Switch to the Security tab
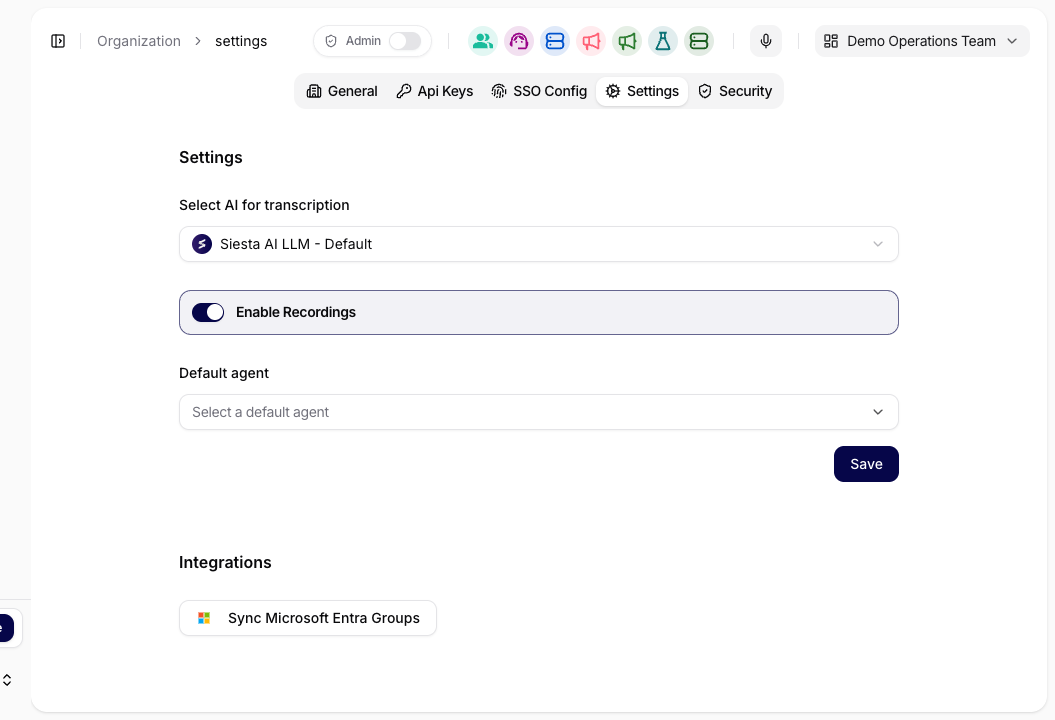The height and width of the screenshot is (720, 1055). pos(735,91)
